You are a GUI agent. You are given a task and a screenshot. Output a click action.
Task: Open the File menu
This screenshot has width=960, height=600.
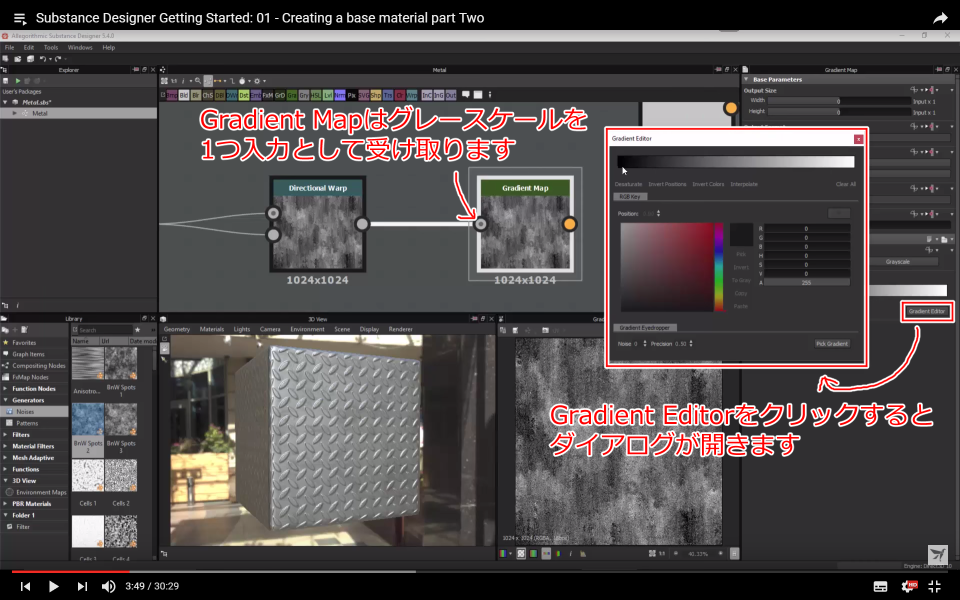tap(9, 47)
